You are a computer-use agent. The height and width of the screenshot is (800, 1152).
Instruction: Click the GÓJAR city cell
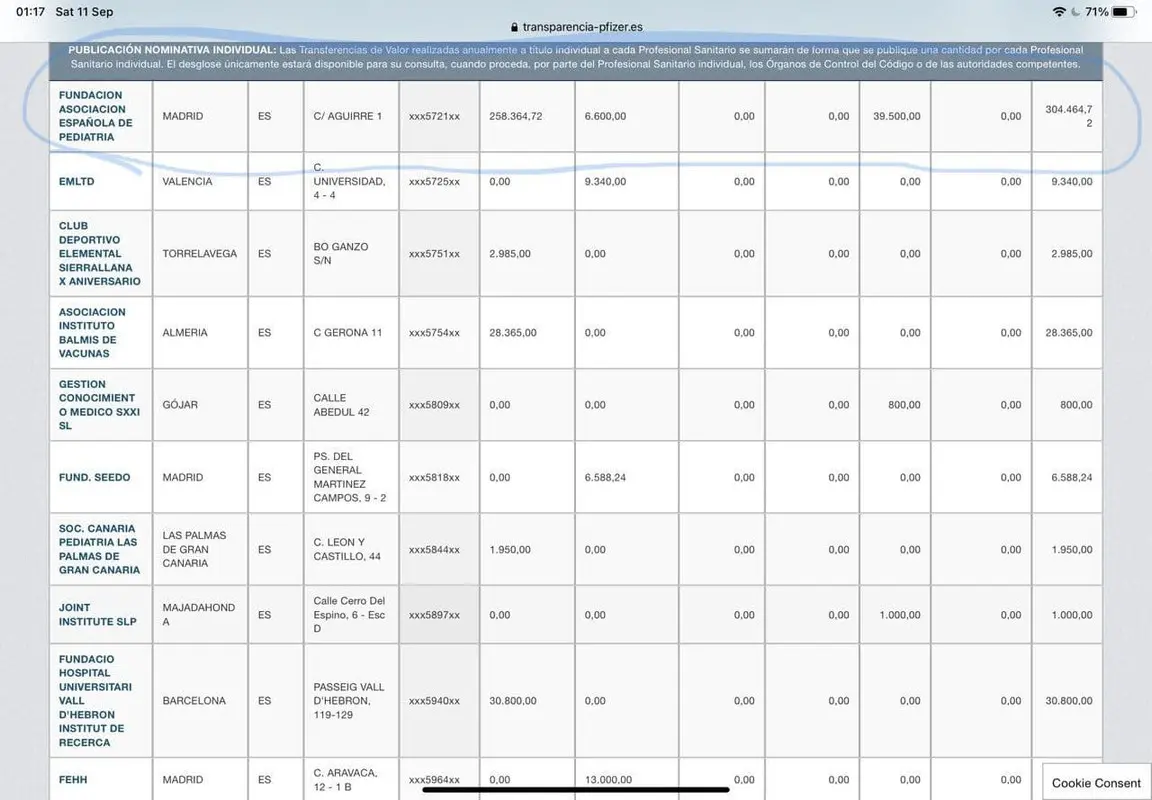pos(200,405)
